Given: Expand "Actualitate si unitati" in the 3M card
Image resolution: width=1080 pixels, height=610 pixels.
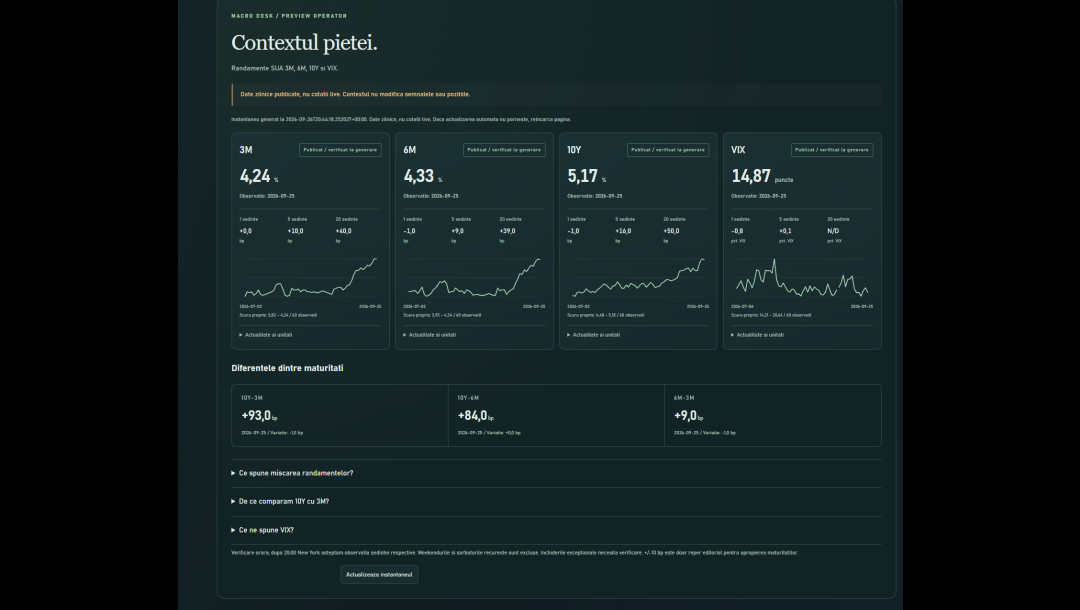Looking at the screenshot, I should click(266, 335).
